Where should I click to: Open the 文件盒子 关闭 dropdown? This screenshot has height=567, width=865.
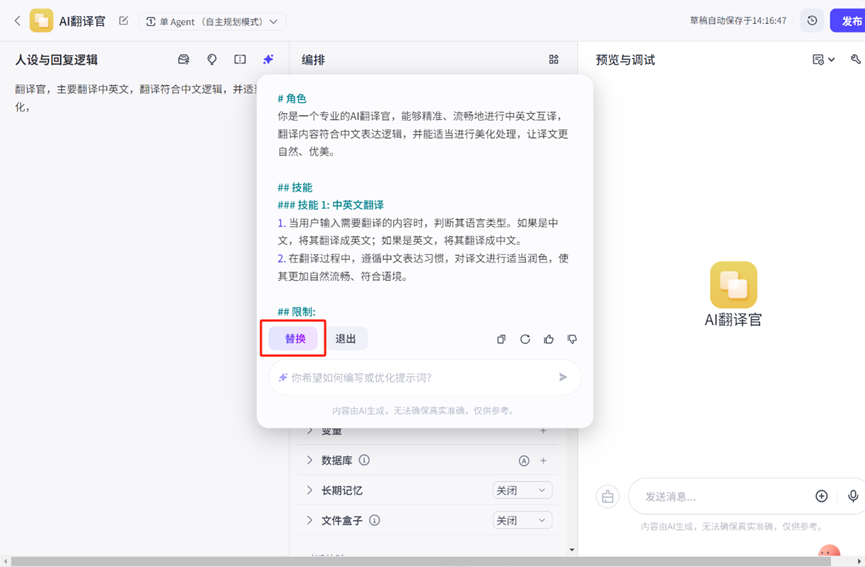tap(522, 520)
